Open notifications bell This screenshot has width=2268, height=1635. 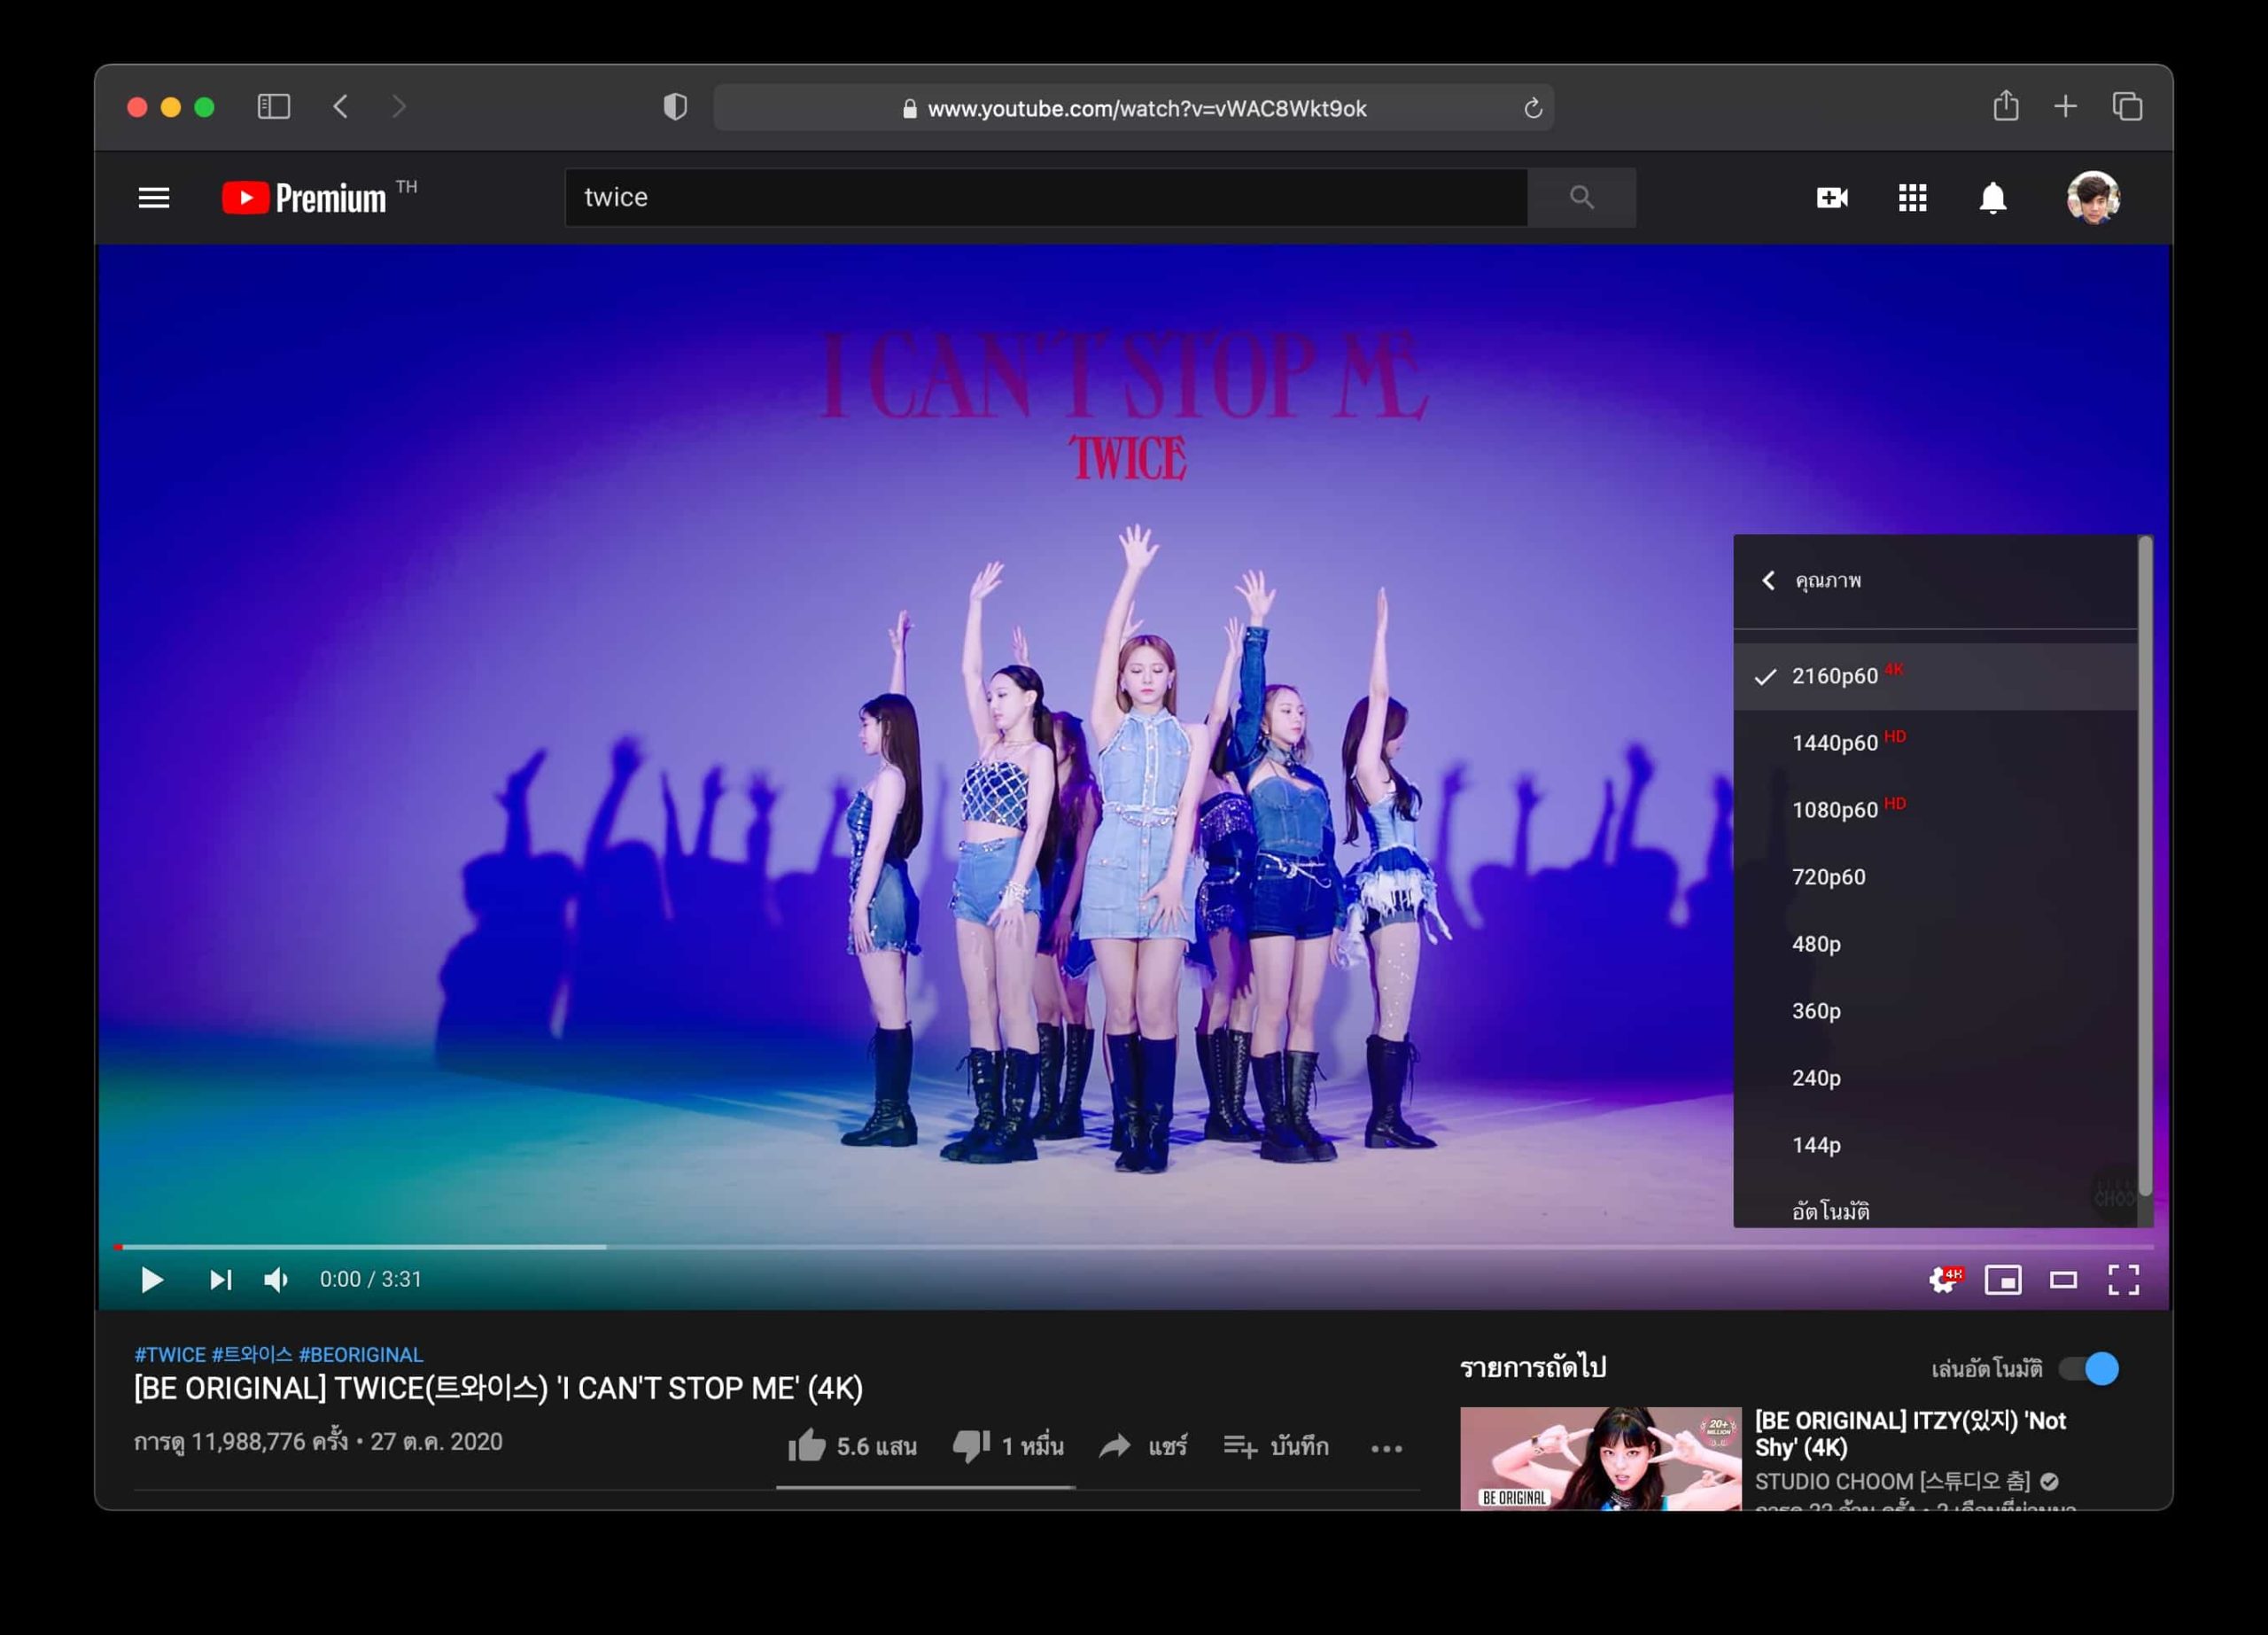1992,198
